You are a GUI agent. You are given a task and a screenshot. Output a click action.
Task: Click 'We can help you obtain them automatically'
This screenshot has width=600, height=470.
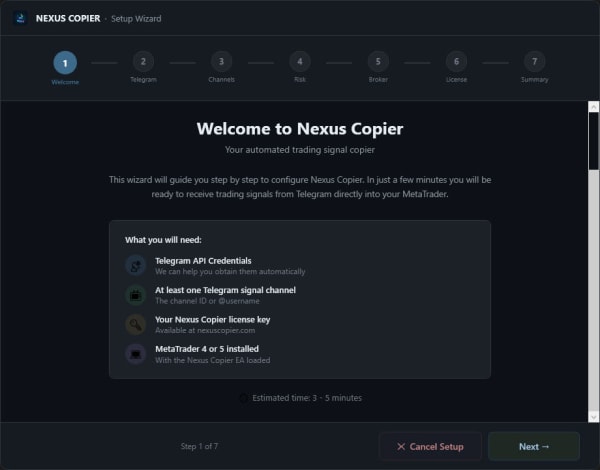tap(230, 272)
